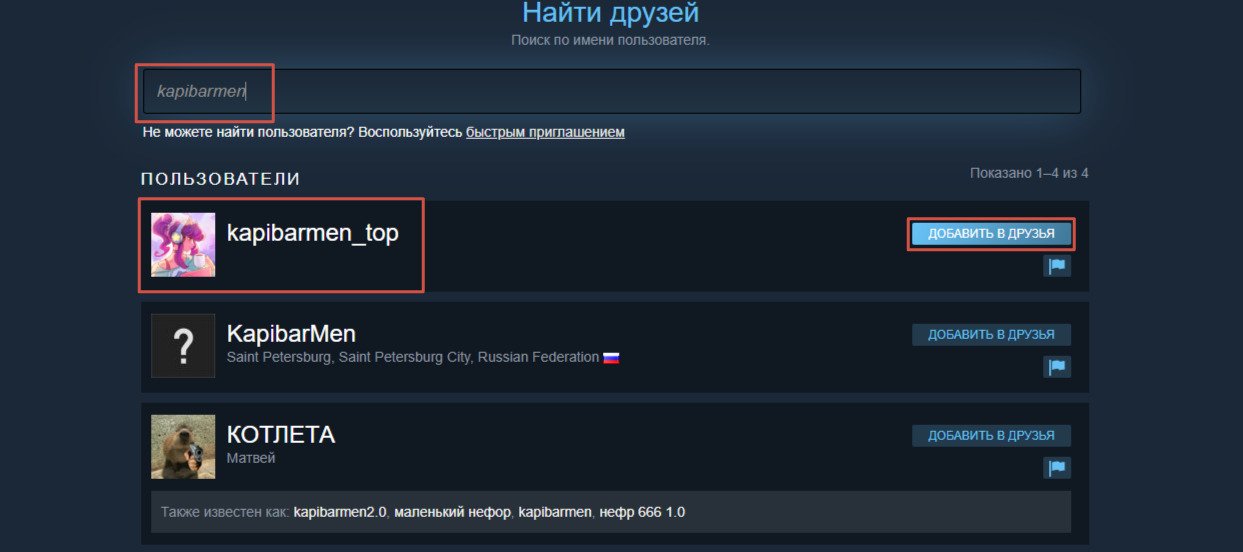
Task: Click the Russian flag icon beside the location
Action: coord(611,357)
